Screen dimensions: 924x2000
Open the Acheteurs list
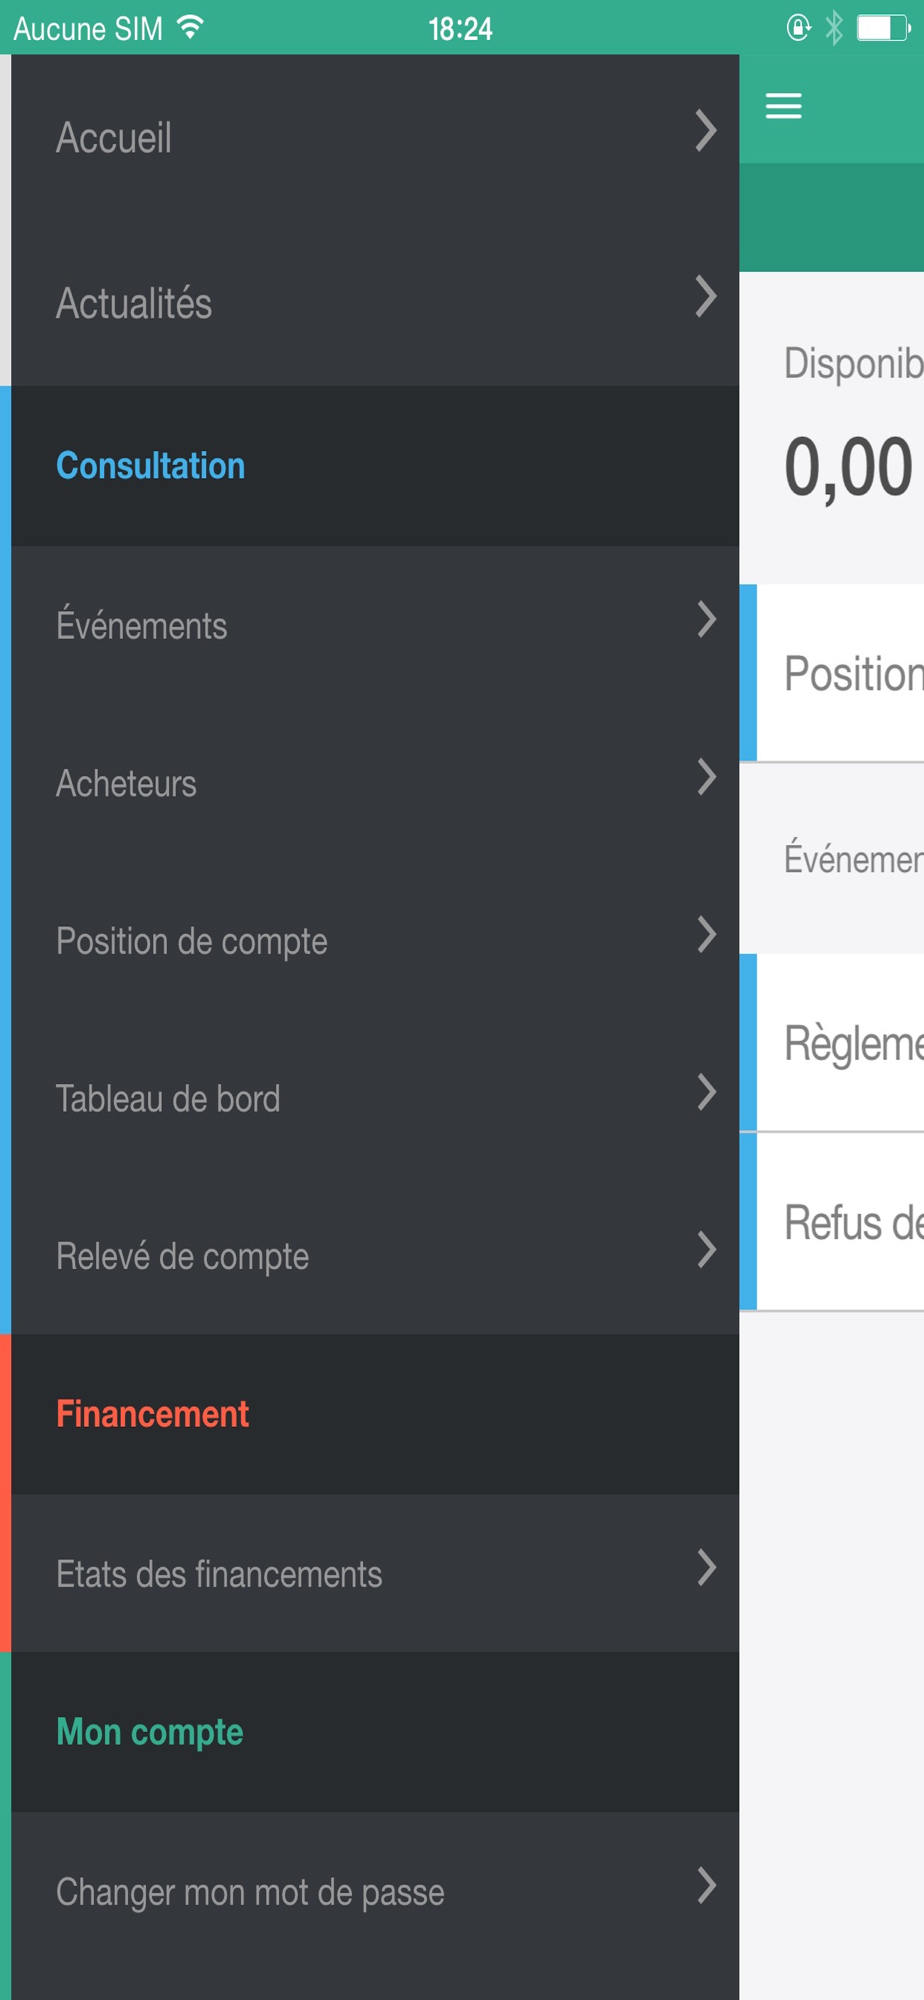(126, 784)
